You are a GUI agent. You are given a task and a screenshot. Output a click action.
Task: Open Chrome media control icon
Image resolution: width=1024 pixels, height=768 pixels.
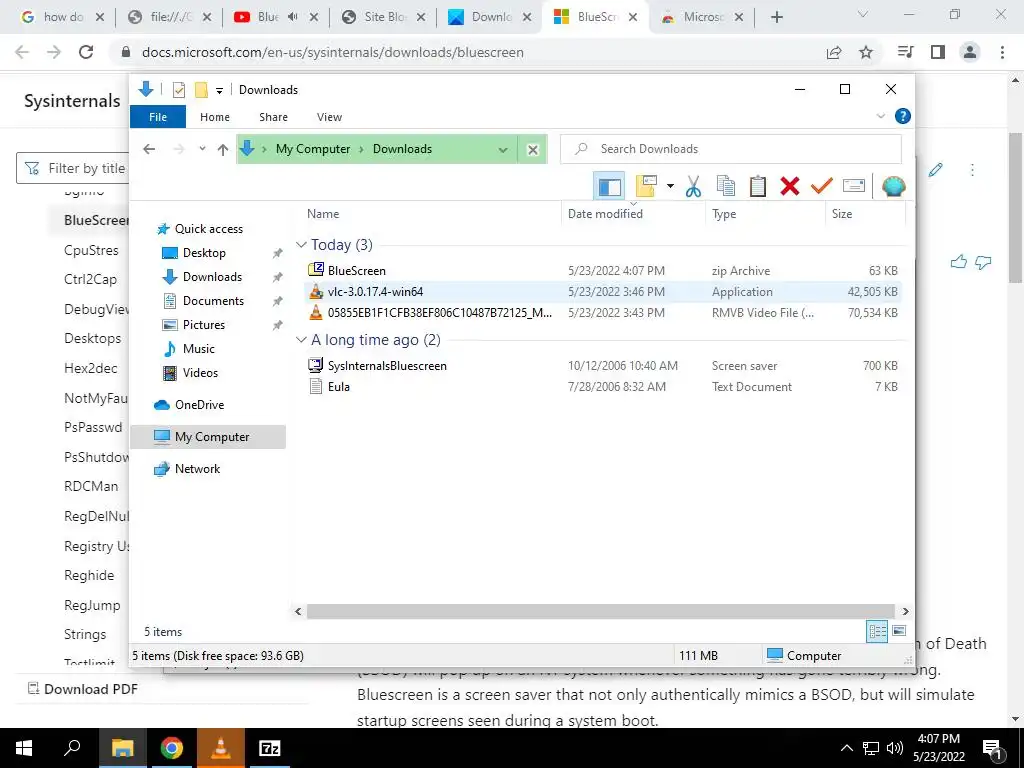tap(905, 52)
